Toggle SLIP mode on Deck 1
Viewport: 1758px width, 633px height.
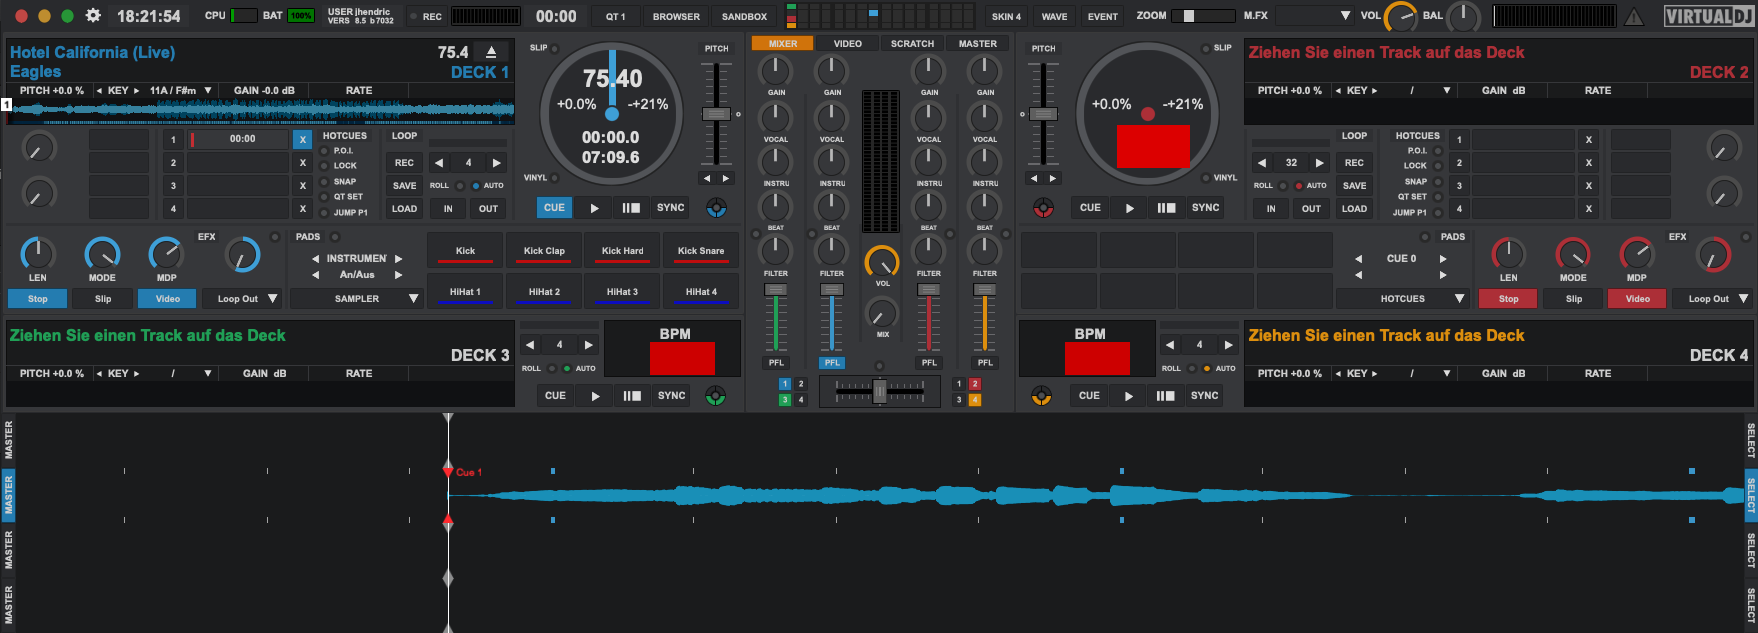[555, 48]
